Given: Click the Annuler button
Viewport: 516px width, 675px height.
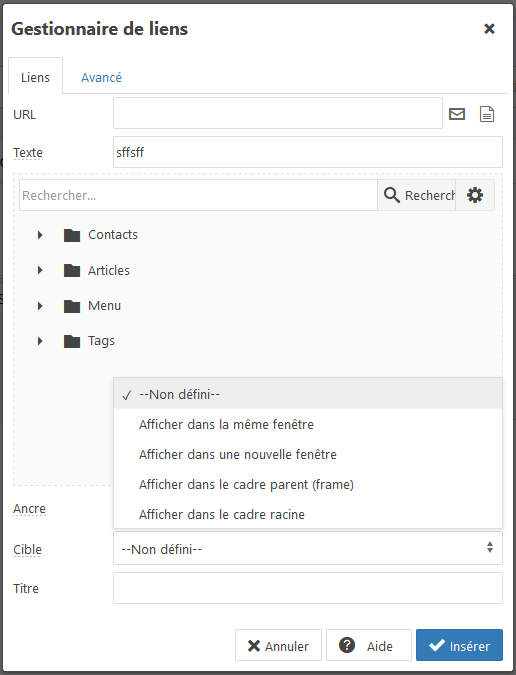Looking at the screenshot, I should 278,645.
